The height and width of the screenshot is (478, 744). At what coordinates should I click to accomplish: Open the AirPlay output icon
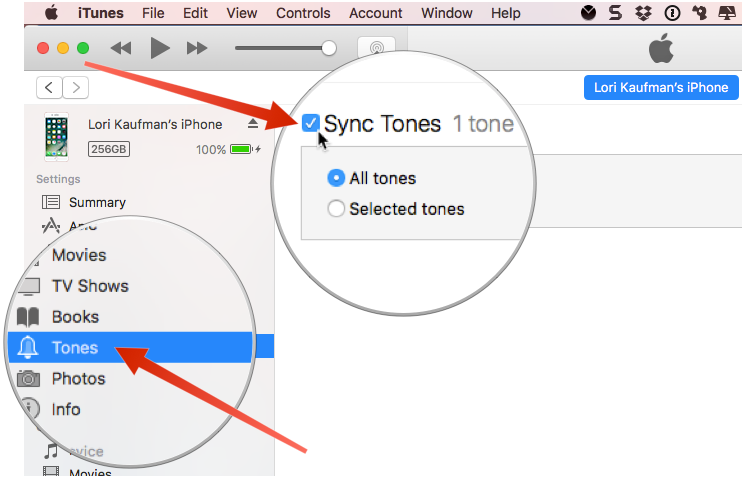click(x=376, y=48)
